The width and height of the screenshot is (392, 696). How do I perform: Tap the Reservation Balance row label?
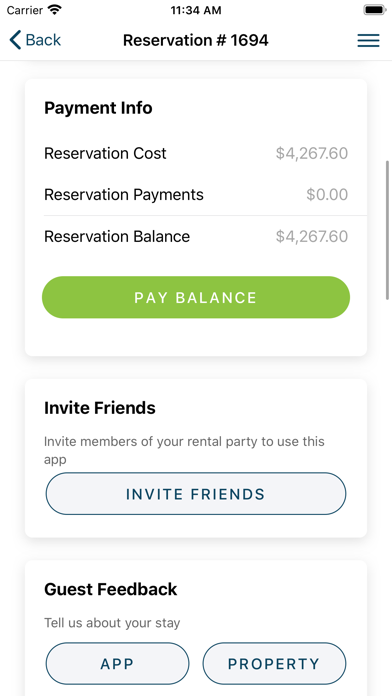(x=117, y=236)
